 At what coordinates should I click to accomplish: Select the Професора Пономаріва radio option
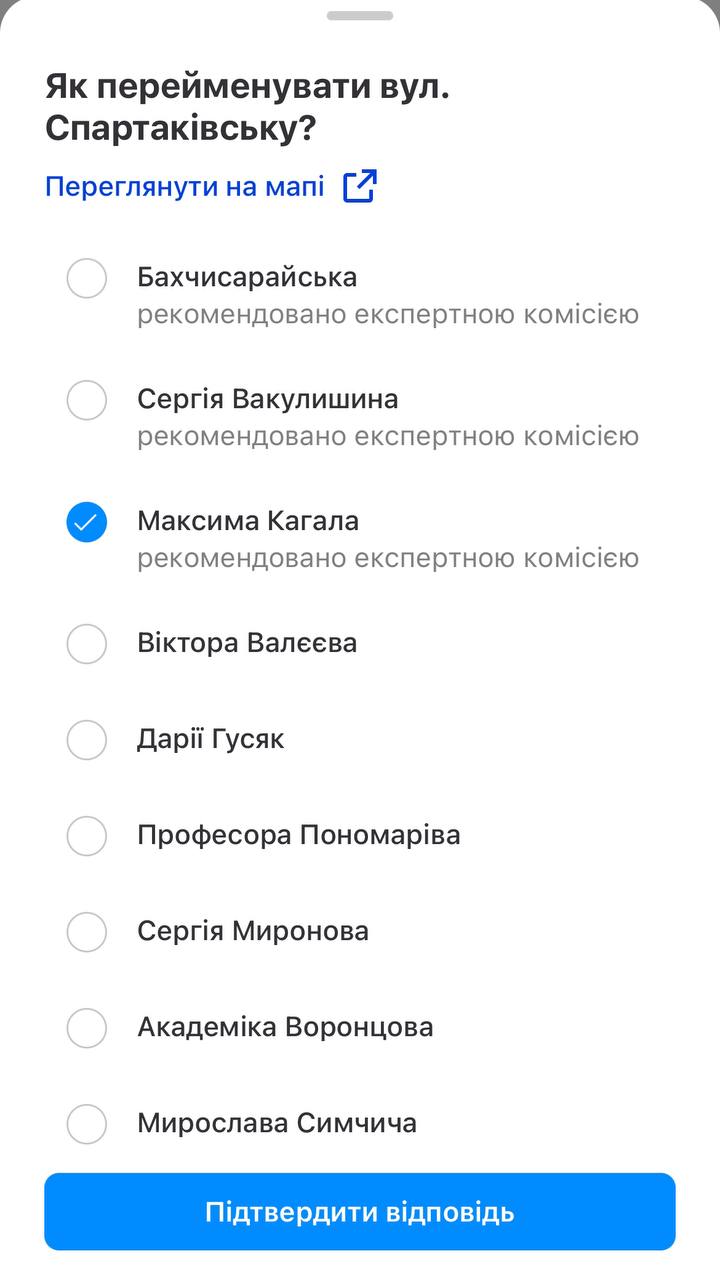click(x=87, y=836)
